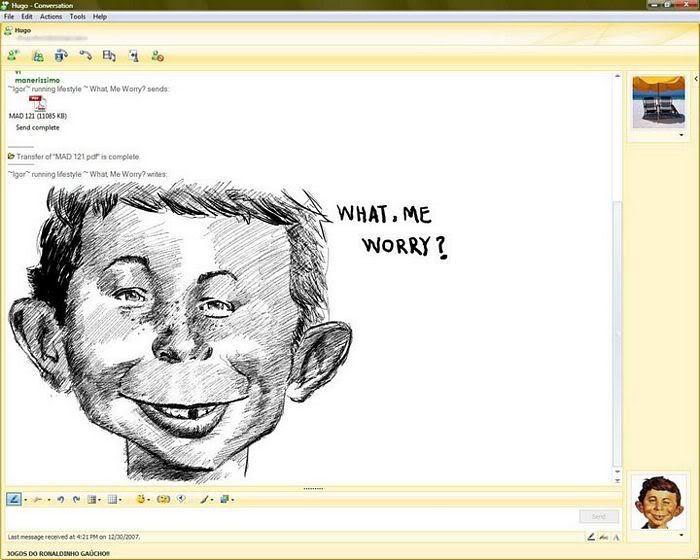Open the eraser size dropdown arrow
Image resolution: width=700 pixels, height=560 pixels.
[x=49, y=500]
